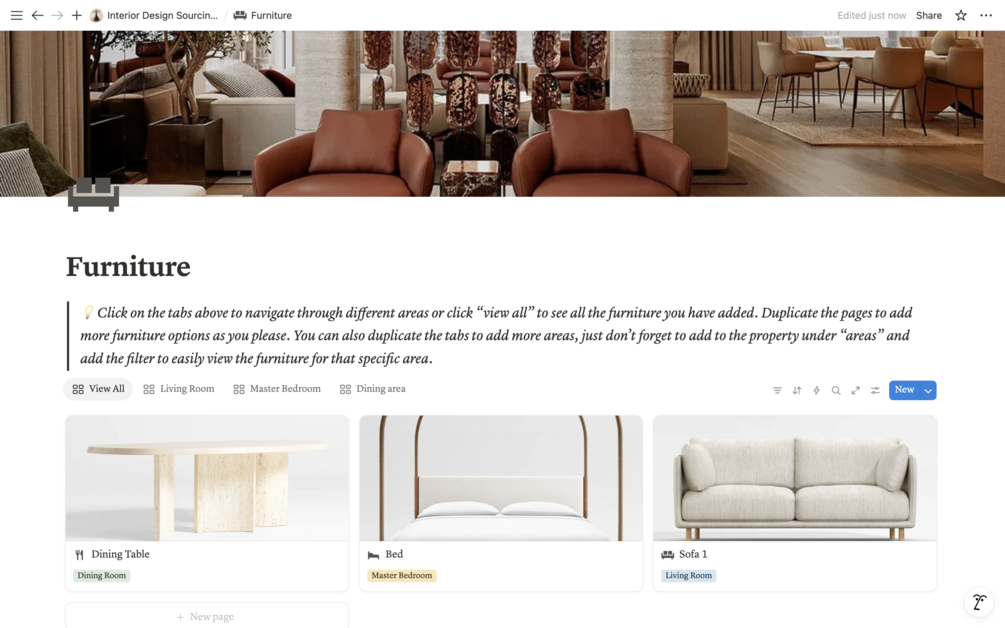Open the Sofa 1 gallery card
Screen dimensions: 1005x628
(x=795, y=503)
